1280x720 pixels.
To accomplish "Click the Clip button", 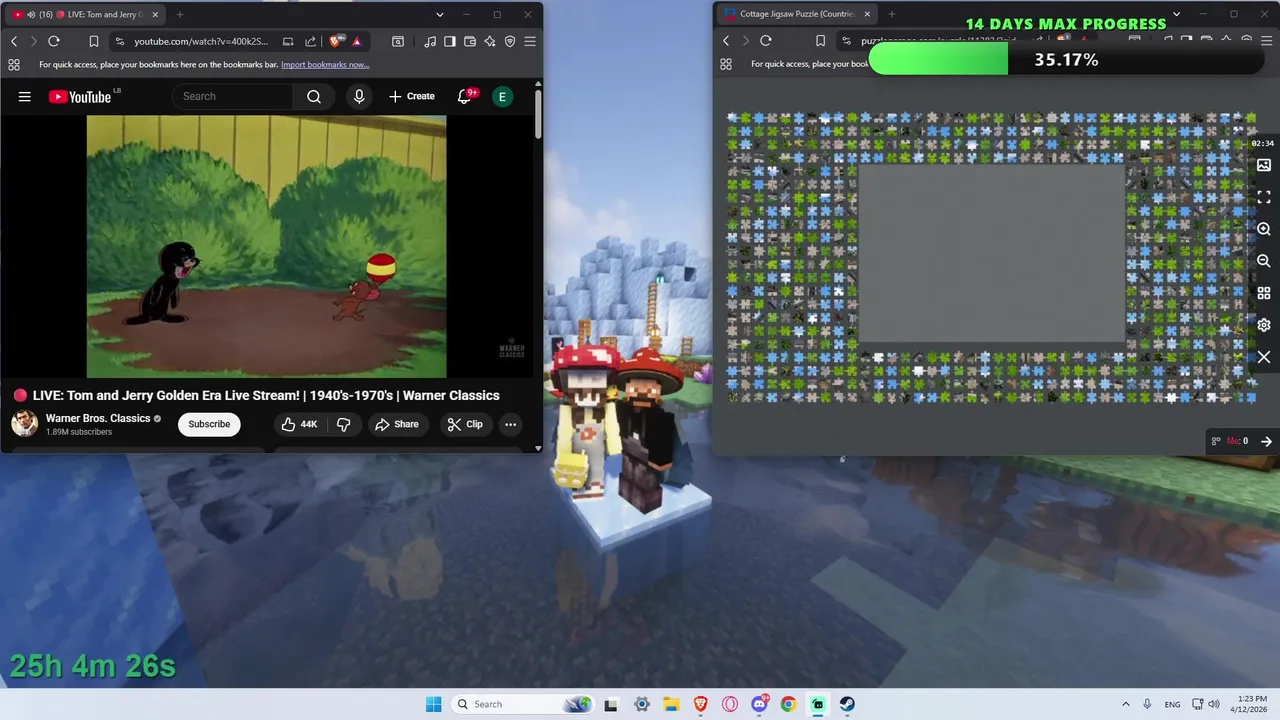I will click(x=465, y=424).
